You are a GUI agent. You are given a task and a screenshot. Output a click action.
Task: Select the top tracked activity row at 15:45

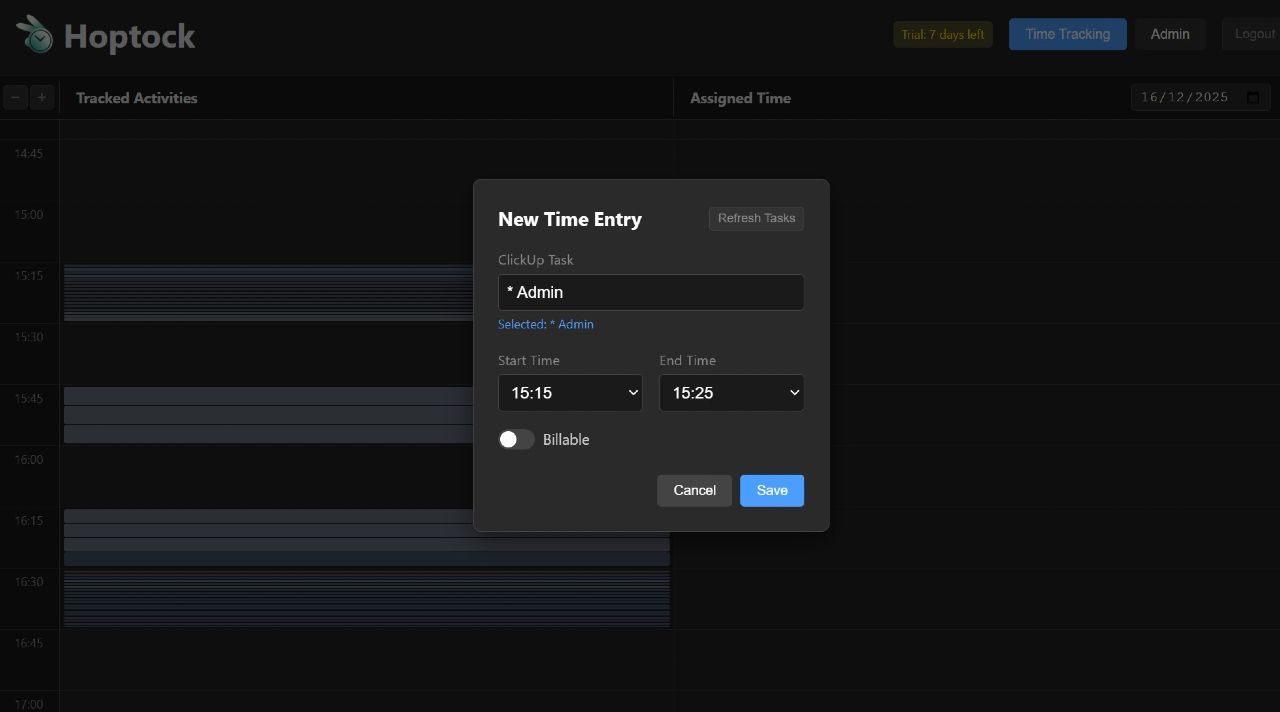(268, 396)
